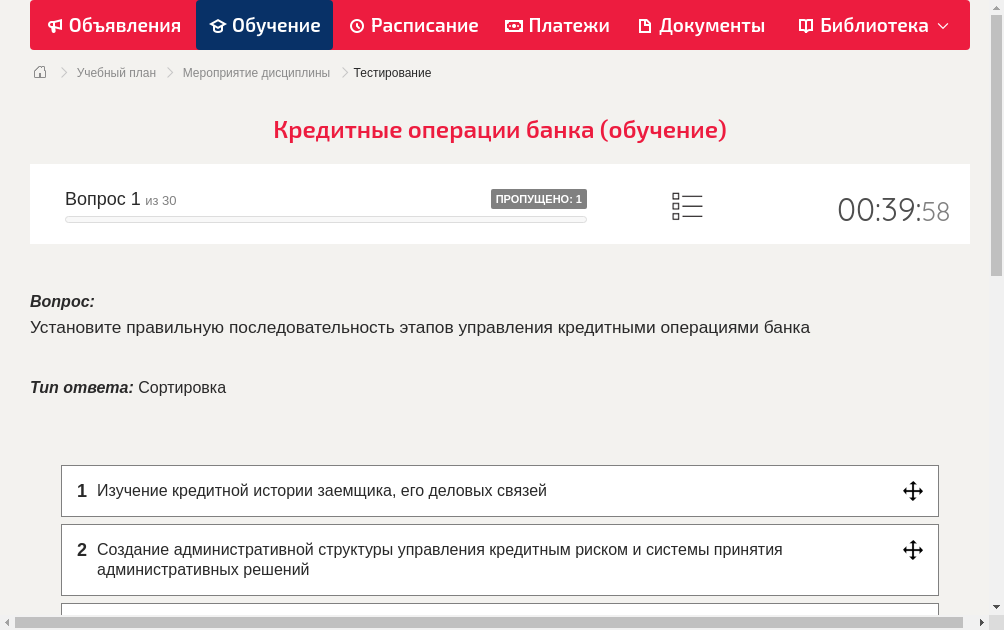Image resolution: width=1004 pixels, height=630 pixels.
Task: Click the megaphone icon next to Объявления
Action: click(x=54, y=25)
